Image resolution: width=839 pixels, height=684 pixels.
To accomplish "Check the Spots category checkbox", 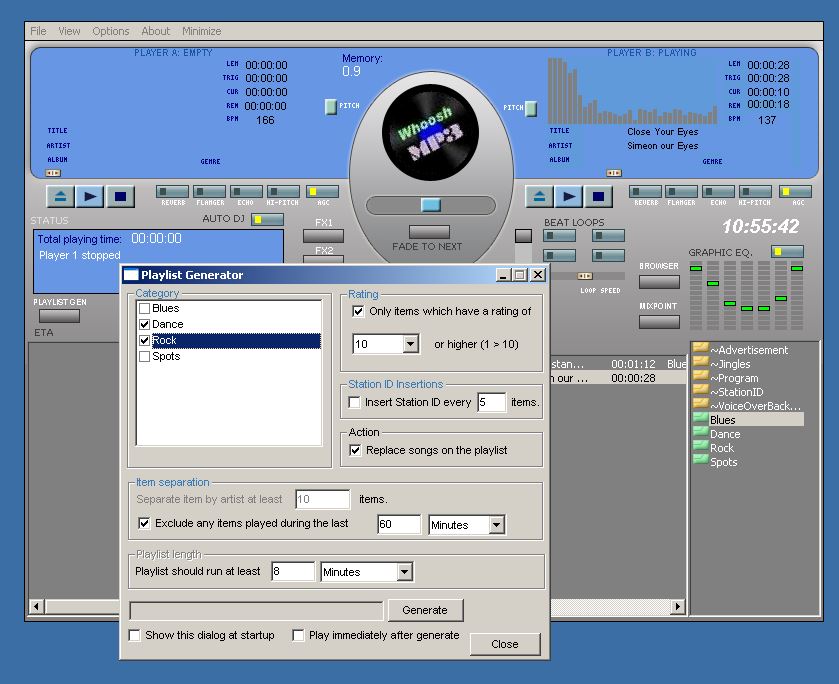I will click(144, 357).
